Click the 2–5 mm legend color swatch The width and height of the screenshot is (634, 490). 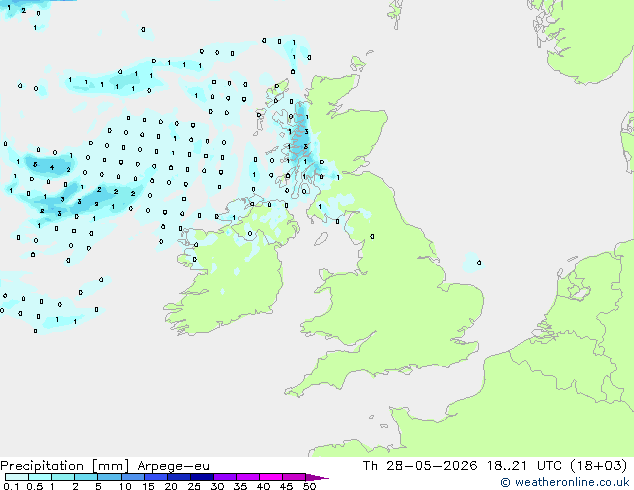[86, 477]
